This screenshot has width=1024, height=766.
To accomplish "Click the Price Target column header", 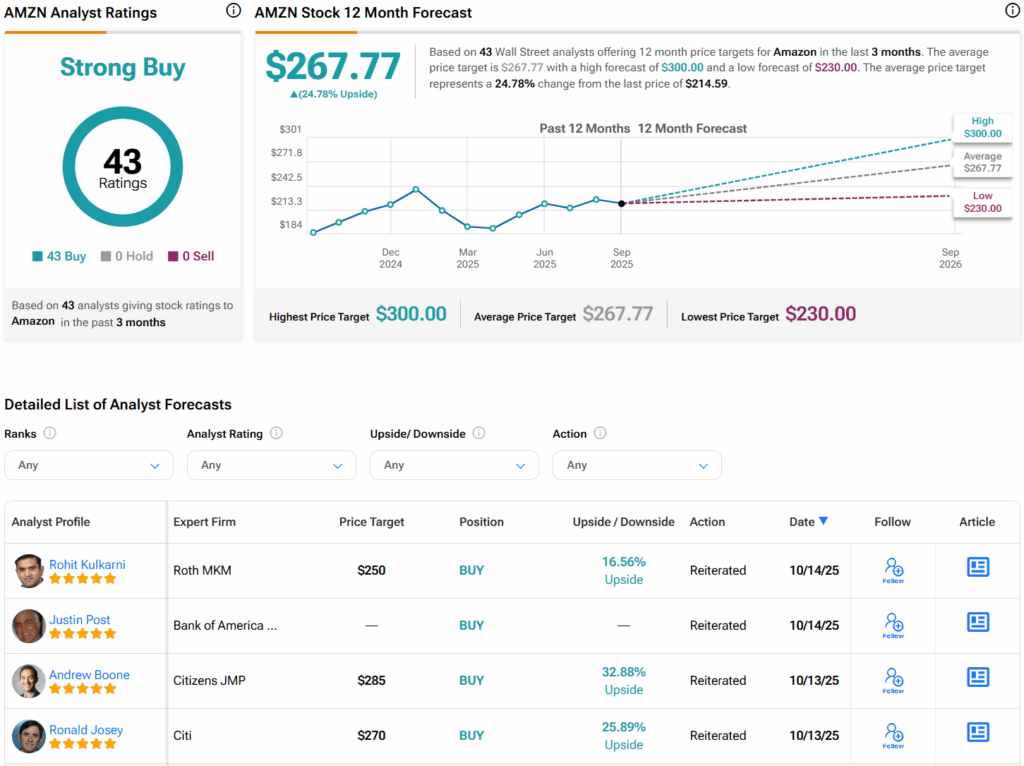I will (371, 522).
